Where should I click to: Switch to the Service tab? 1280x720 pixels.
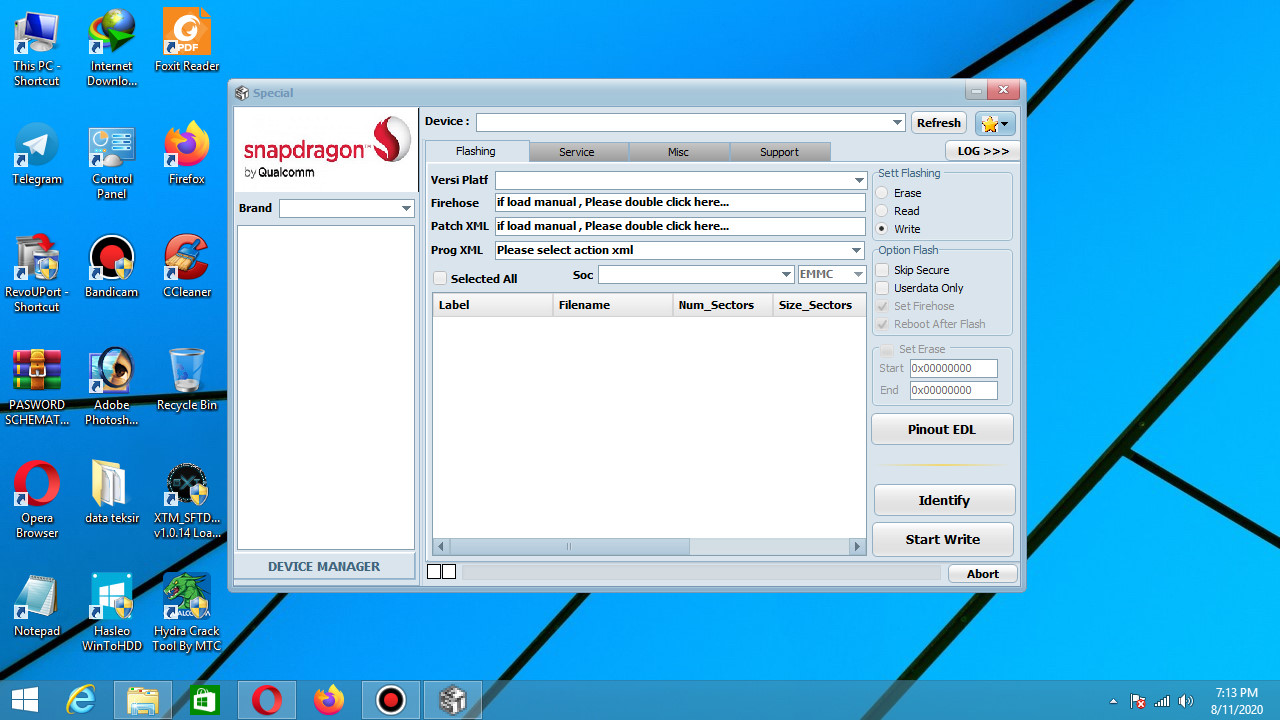point(577,152)
